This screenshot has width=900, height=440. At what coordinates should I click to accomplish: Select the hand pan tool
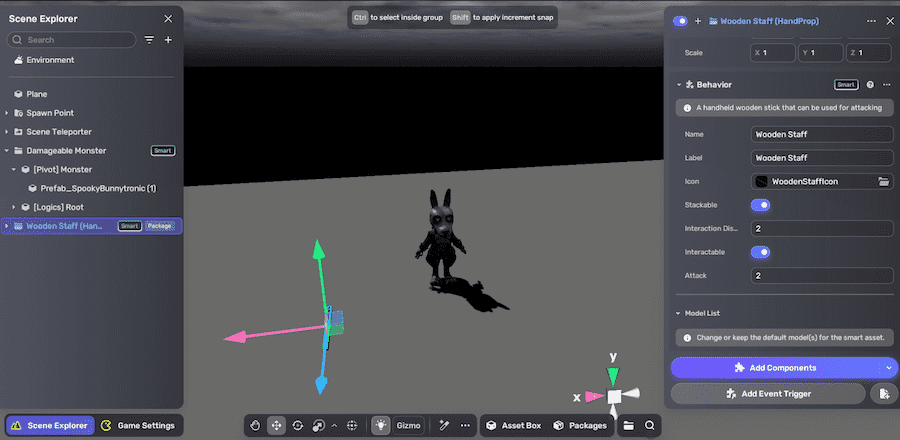point(255,425)
